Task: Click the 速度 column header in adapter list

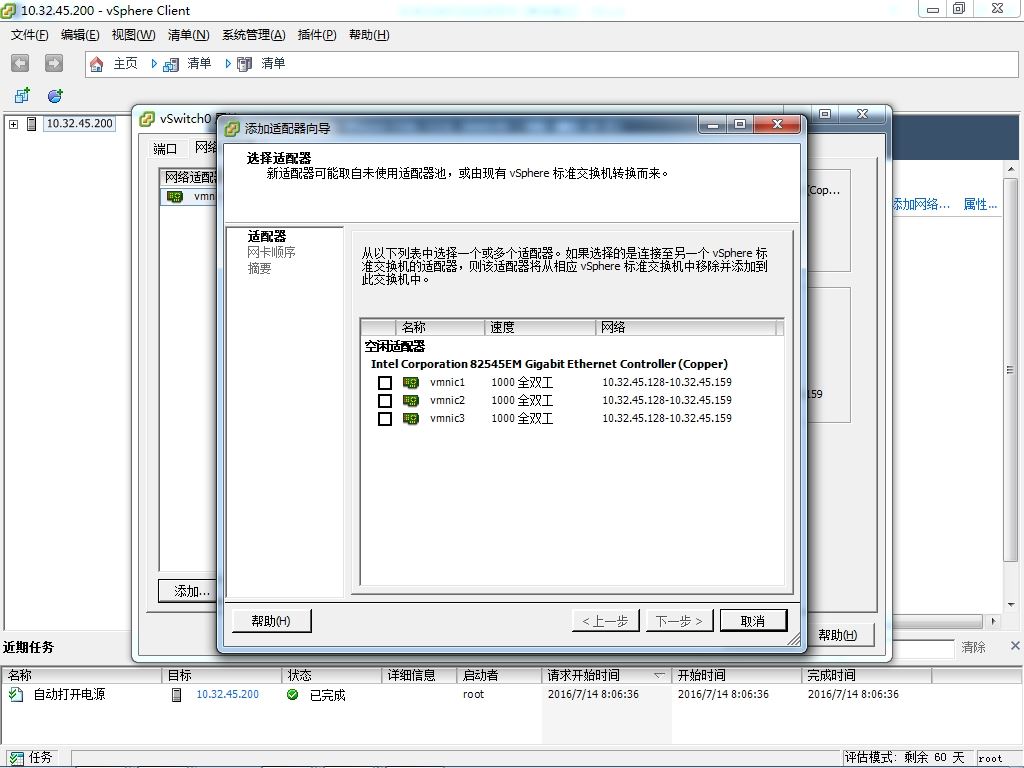Action: click(540, 327)
